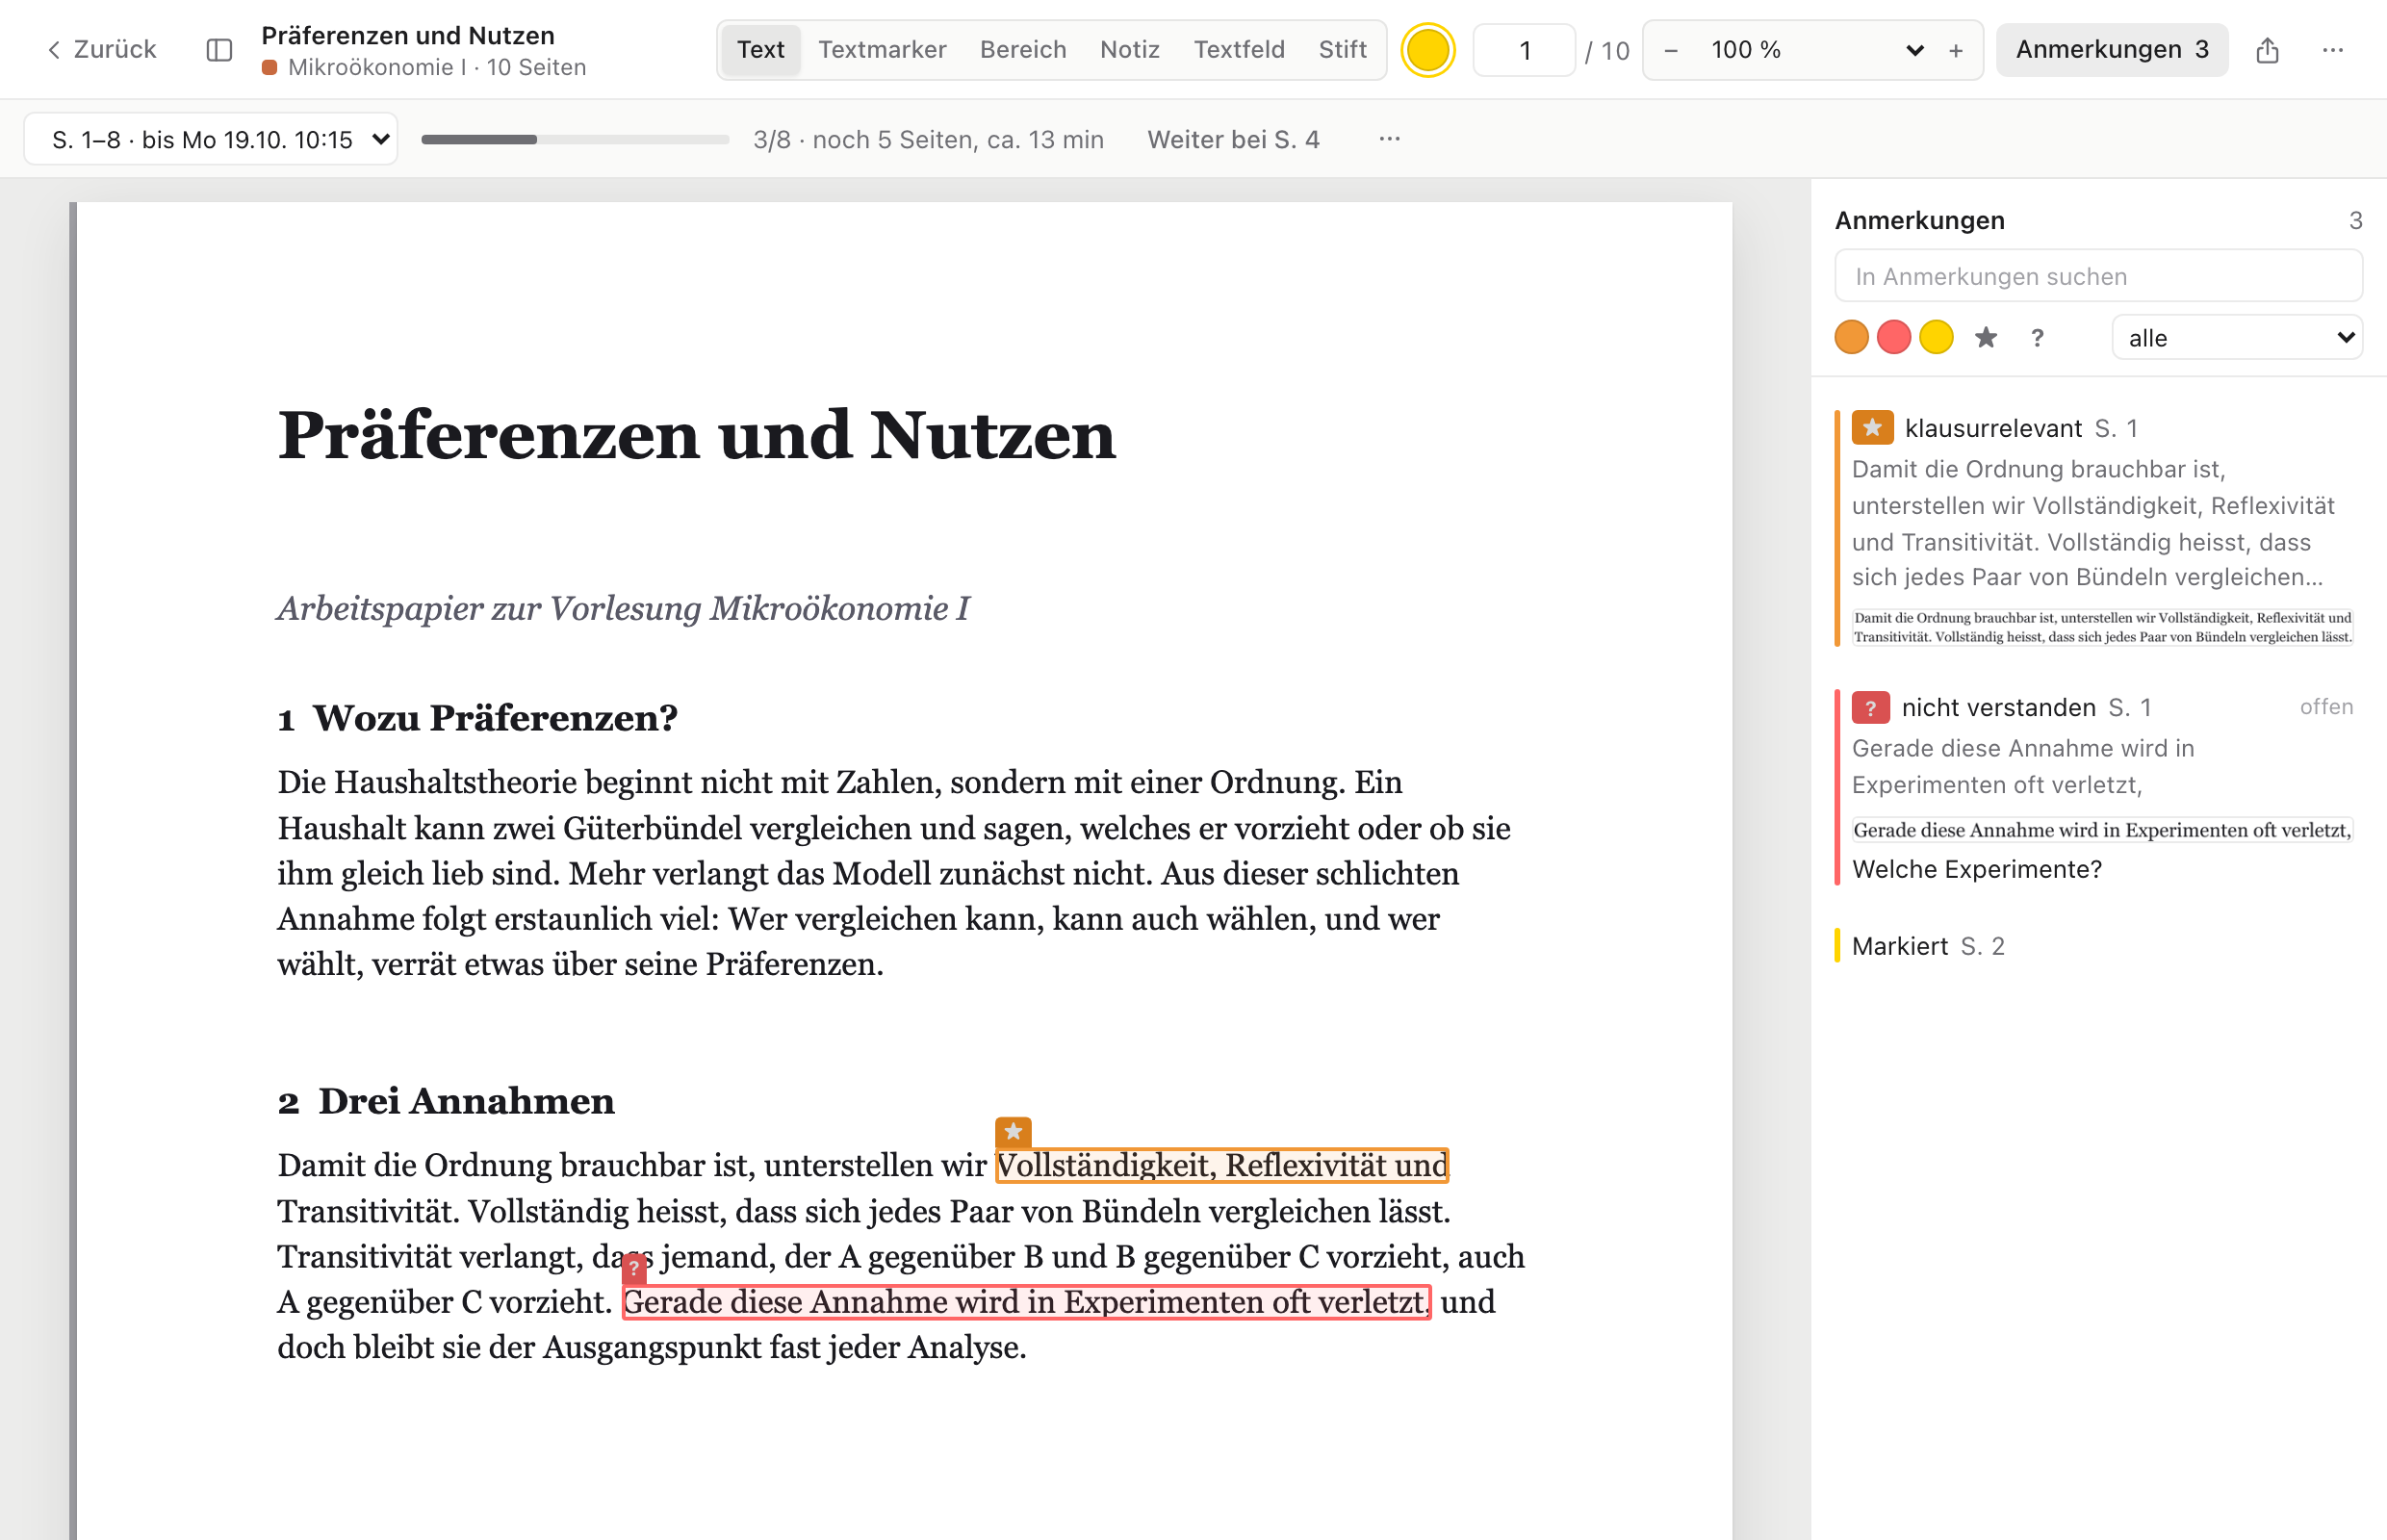Click the klausurrelevant annotation preview thumbnail
The image size is (2387, 1540).
2101,627
